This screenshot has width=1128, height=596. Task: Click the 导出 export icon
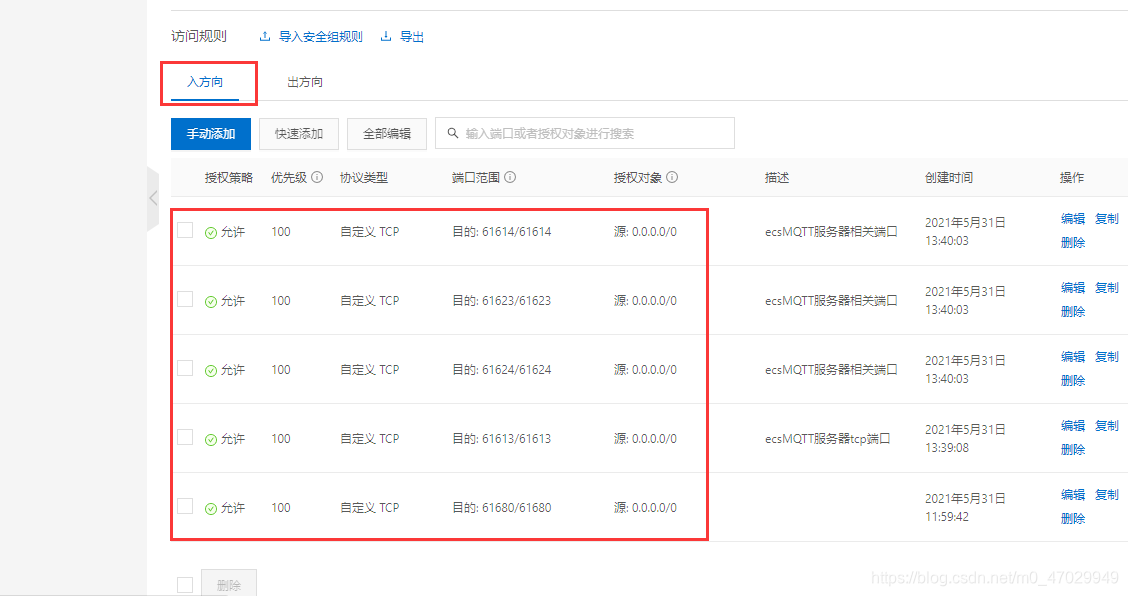pos(386,36)
